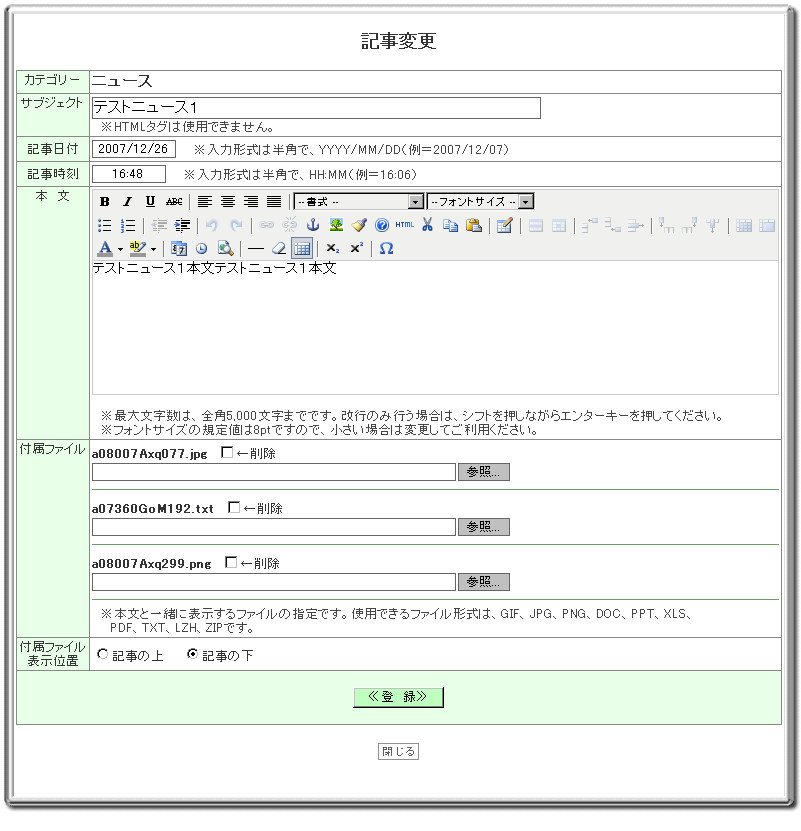Insert special character omega icon
Screen dimensions: 801x831
[386, 248]
